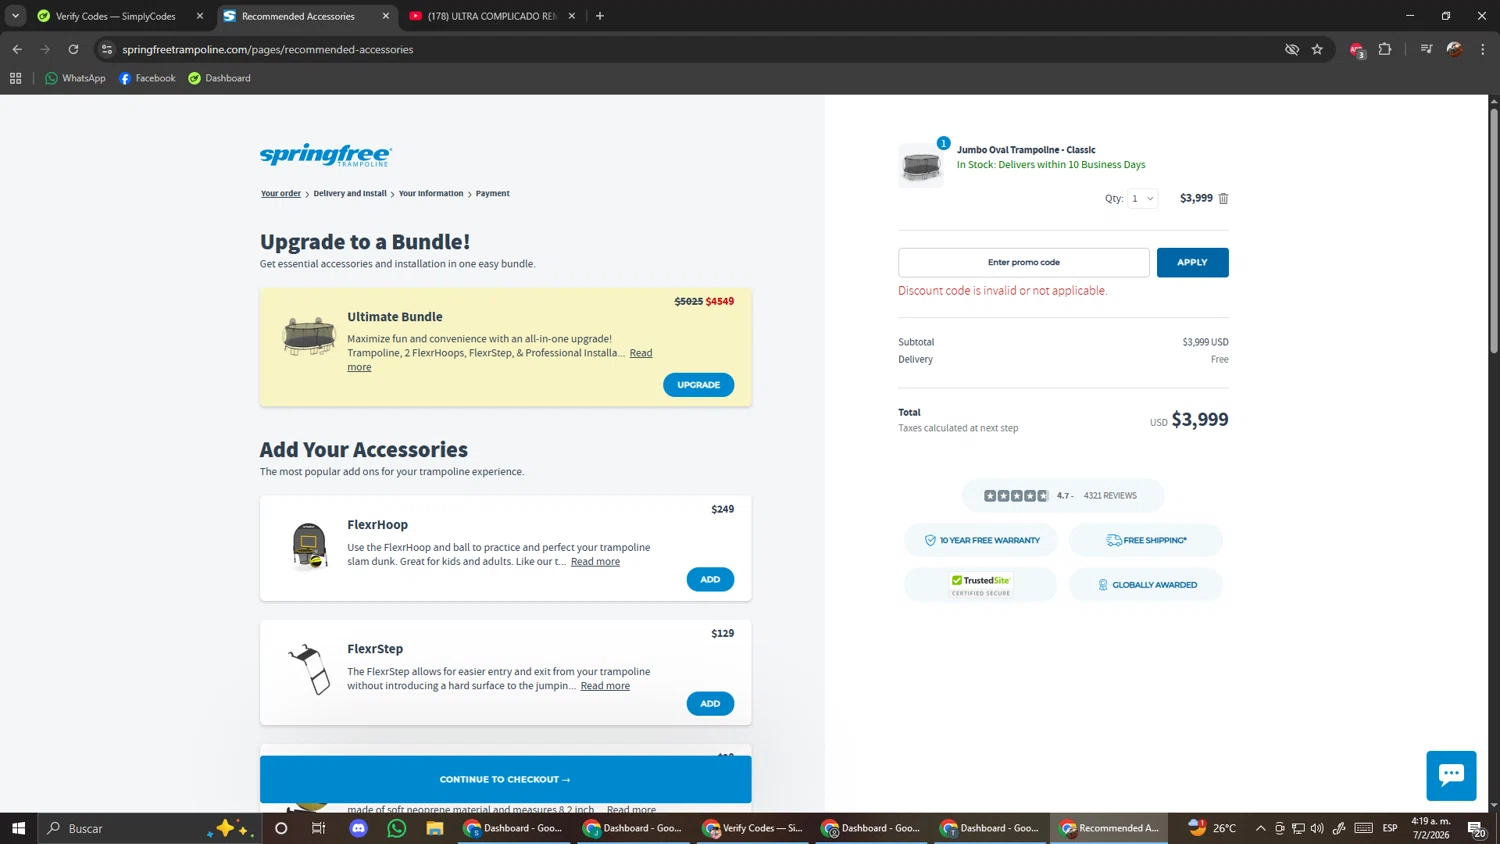The height and width of the screenshot is (844, 1500).
Task: Add the FlexrStep accessory
Action: coord(710,703)
